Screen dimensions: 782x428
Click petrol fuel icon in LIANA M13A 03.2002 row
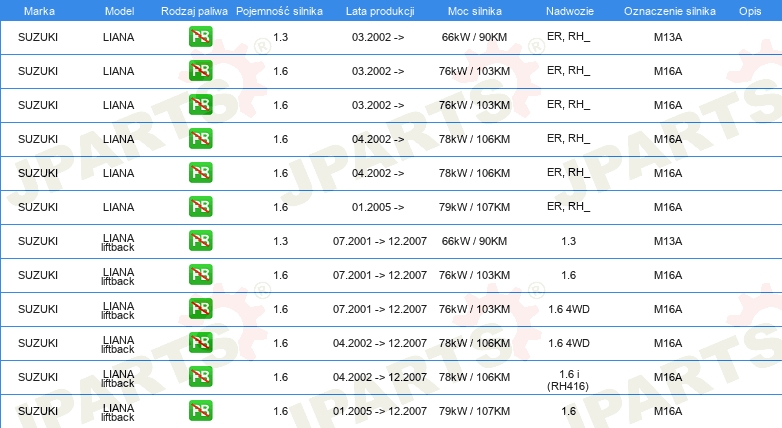coord(200,37)
